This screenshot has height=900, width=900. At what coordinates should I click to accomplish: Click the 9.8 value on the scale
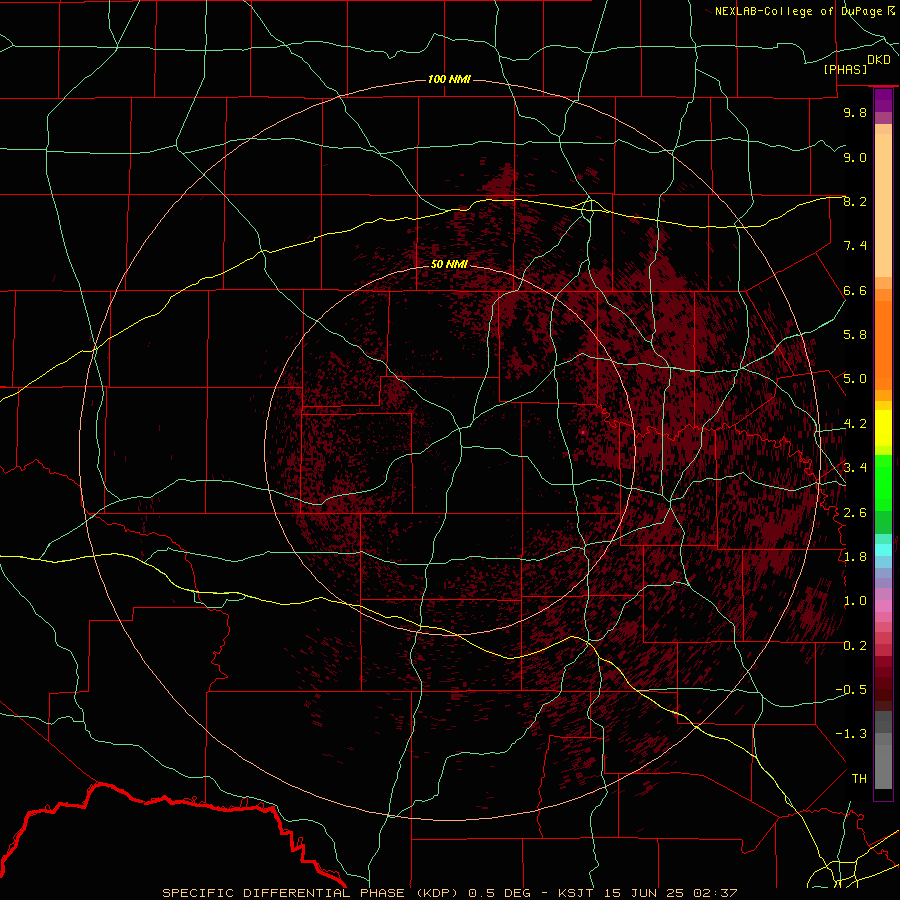pos(855,112)
